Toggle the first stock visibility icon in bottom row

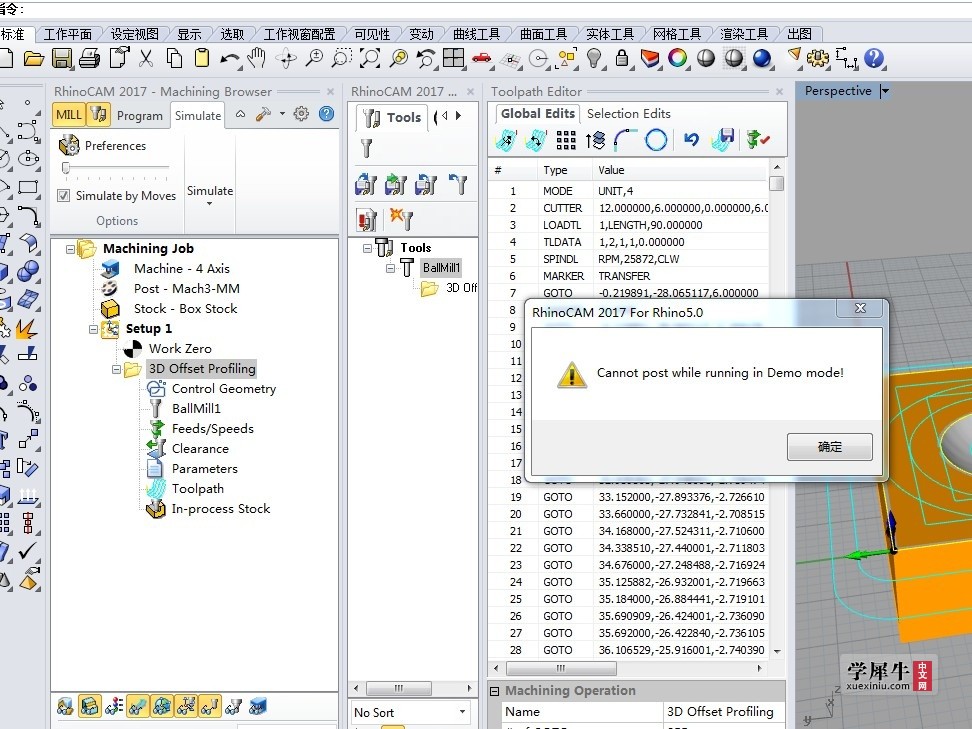(x=65, y=706)
